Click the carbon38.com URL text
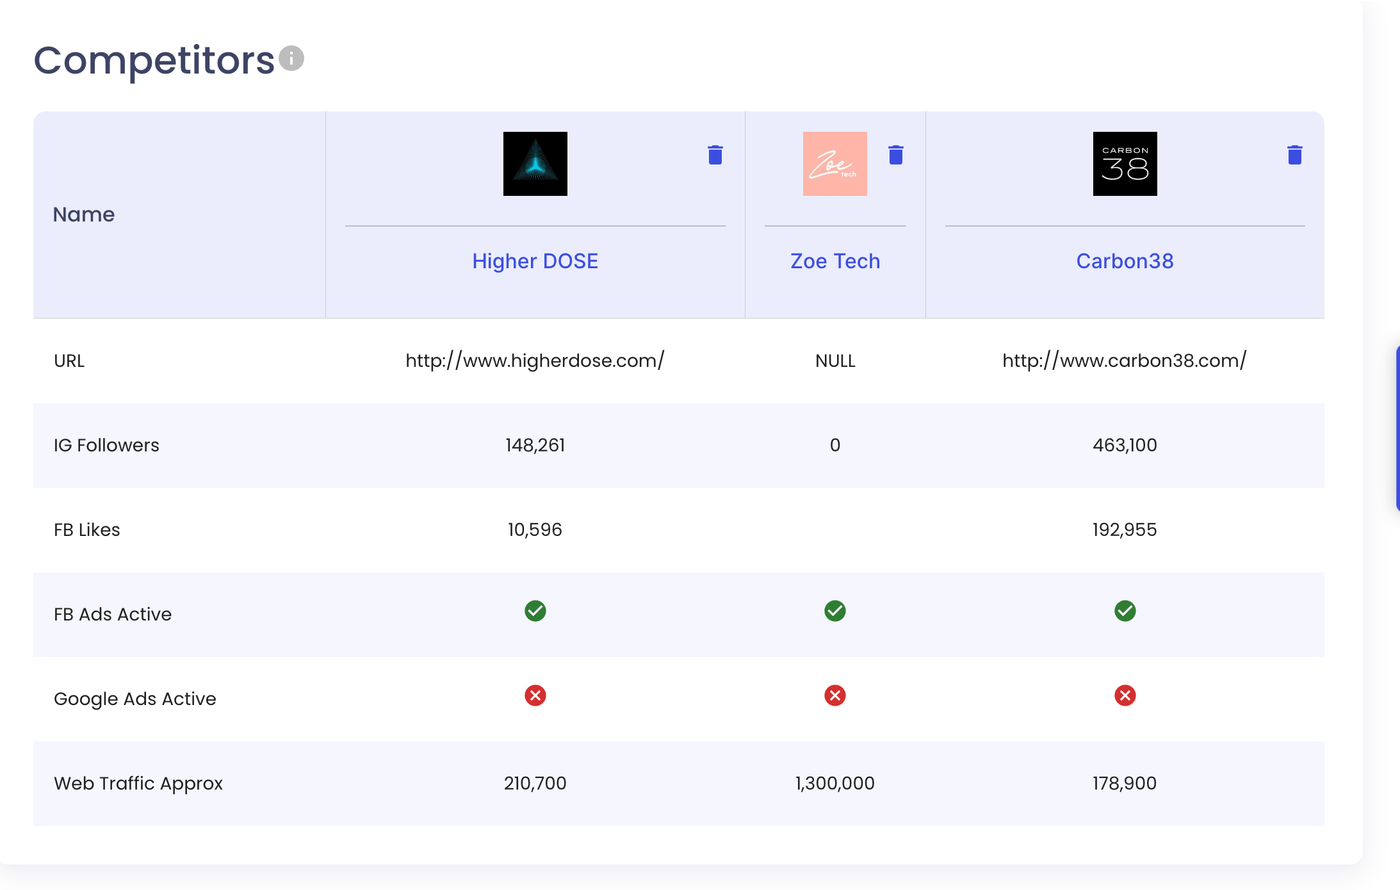The image size is (1400, 890). pos(1125,361)
